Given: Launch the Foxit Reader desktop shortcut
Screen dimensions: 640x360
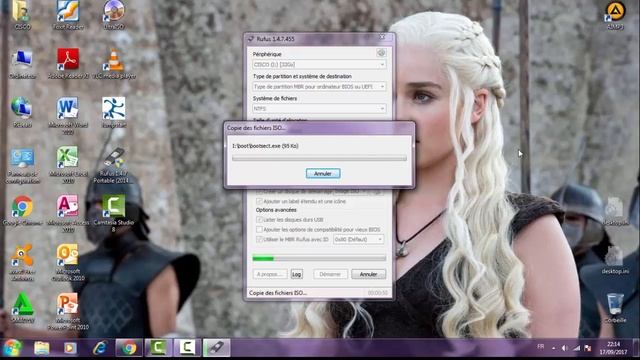Looking at the screenshot, I should [68, 15].
